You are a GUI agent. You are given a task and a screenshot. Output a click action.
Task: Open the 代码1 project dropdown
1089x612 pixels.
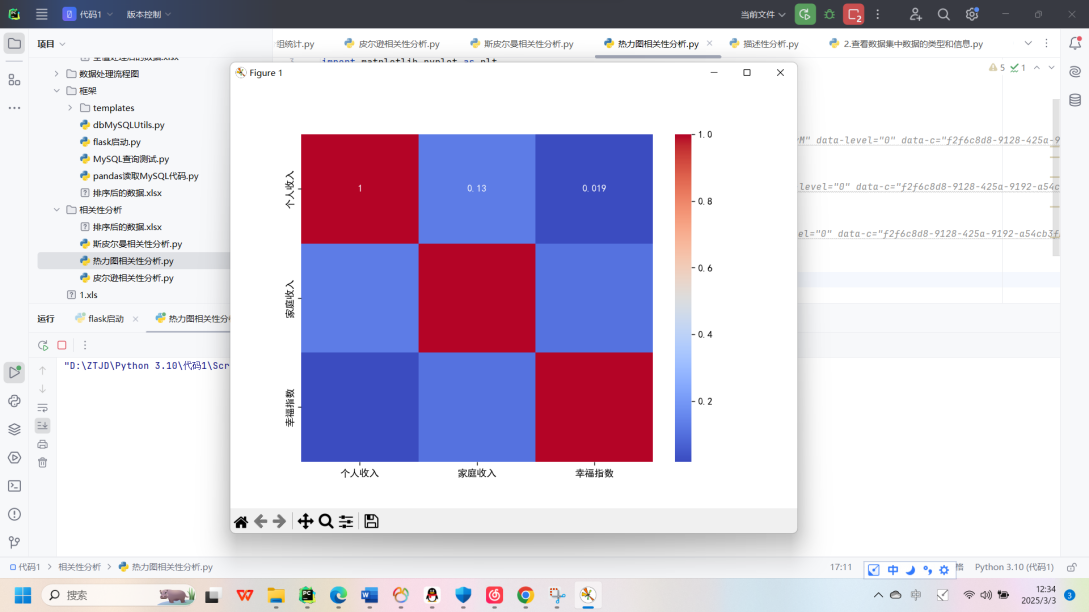pos(88,14)
